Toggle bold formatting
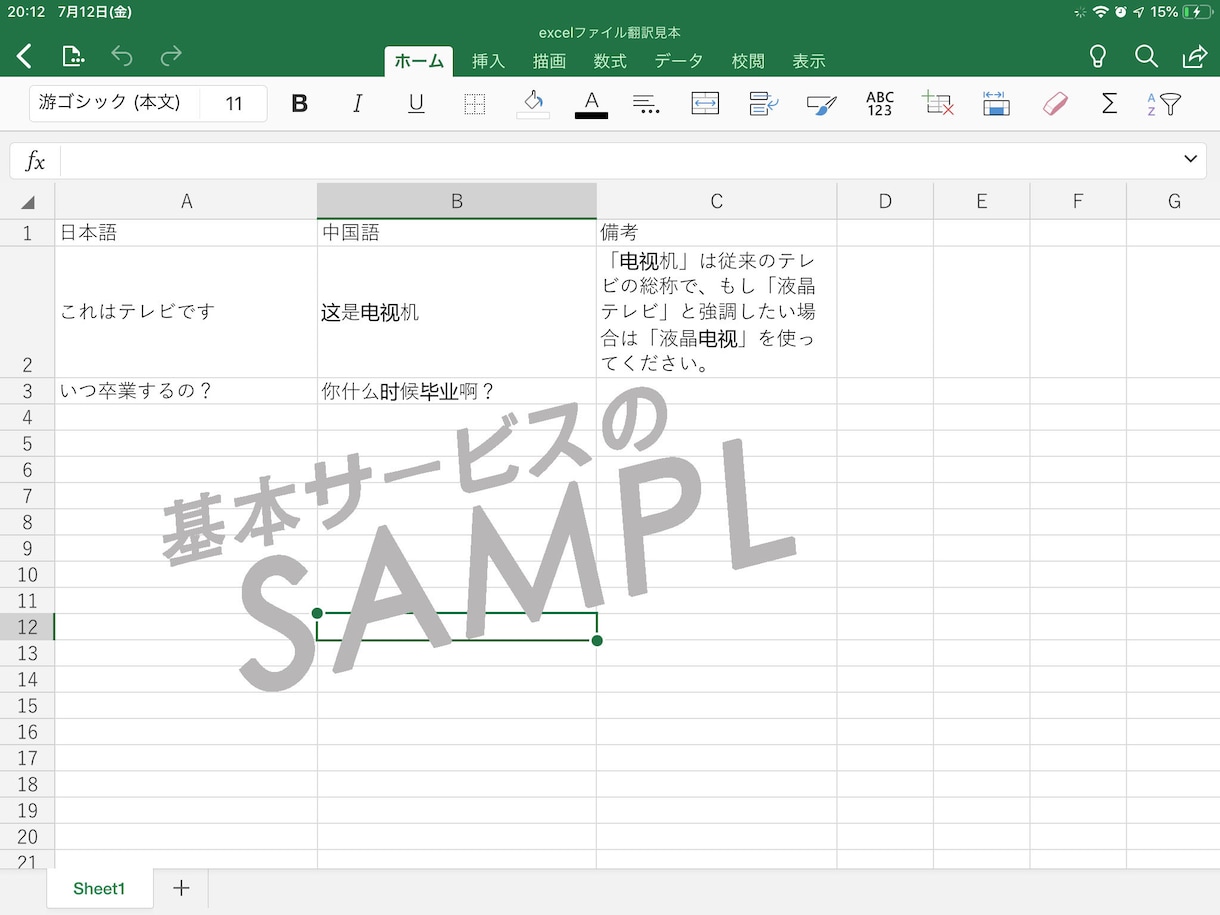 [x=299, y=104]
